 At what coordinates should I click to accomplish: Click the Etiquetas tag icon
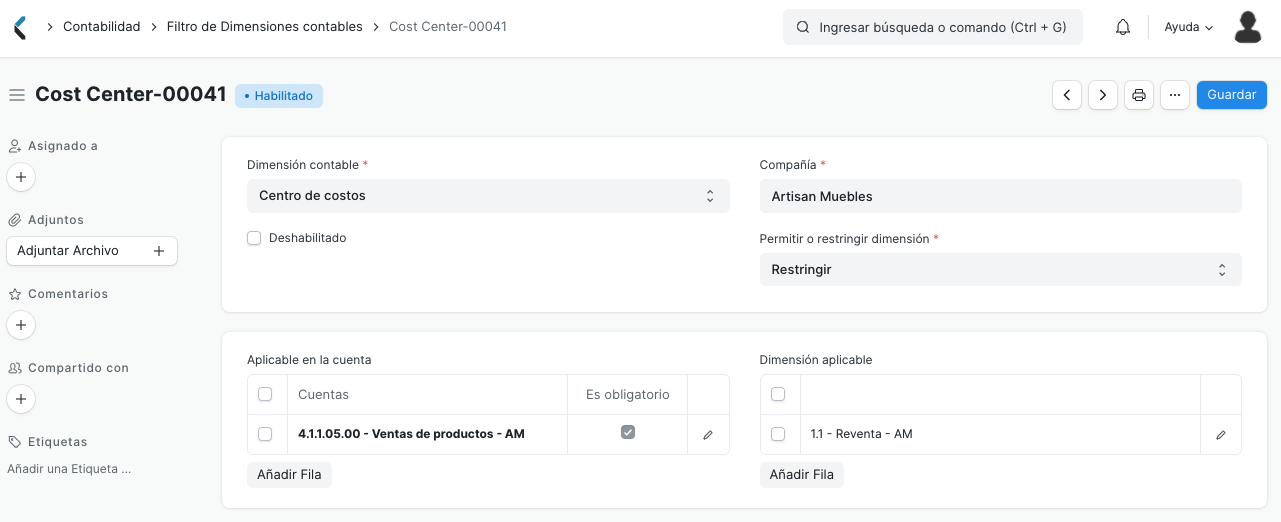coord(15,442)
